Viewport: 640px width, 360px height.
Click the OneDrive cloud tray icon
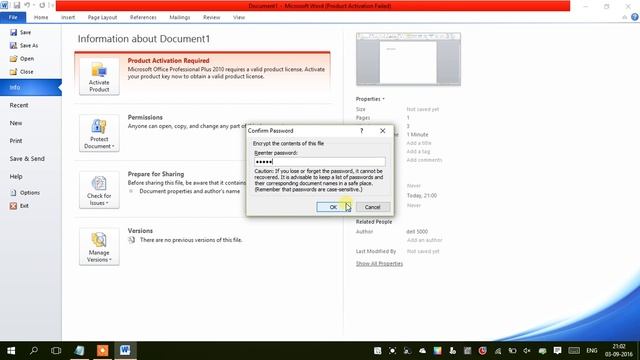pos(422,351)
